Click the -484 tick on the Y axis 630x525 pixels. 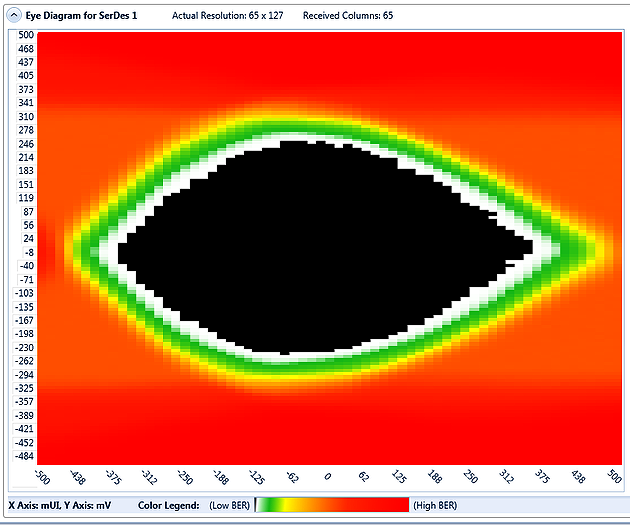(25, 456)
